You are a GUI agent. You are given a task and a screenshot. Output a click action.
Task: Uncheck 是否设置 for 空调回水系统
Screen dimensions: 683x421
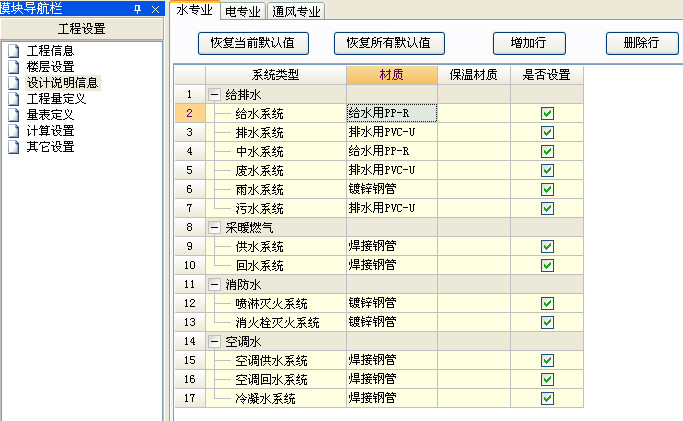(547, 379)
